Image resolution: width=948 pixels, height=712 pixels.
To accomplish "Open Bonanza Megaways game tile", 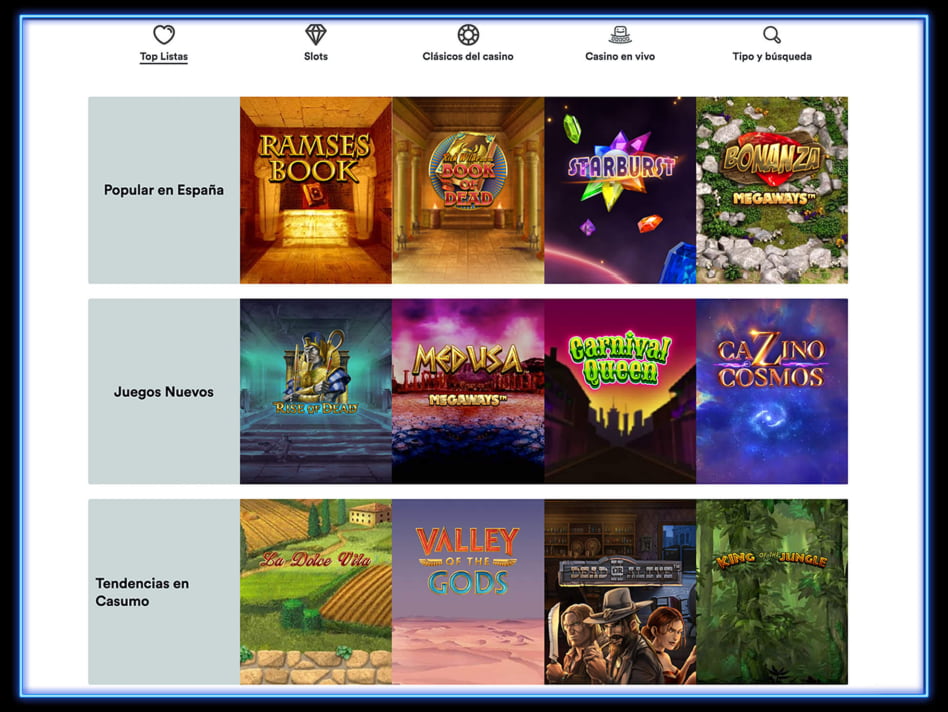I will coord(772,190).
